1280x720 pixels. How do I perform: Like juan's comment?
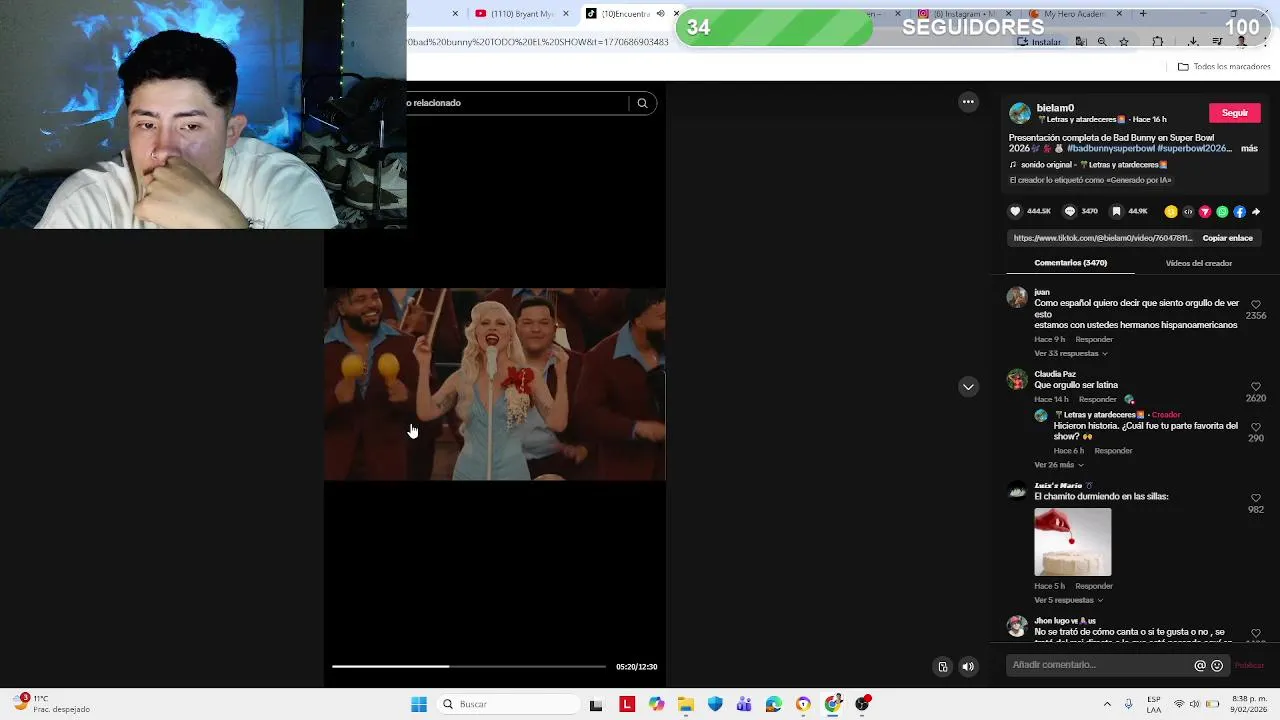pos(1256,304)
